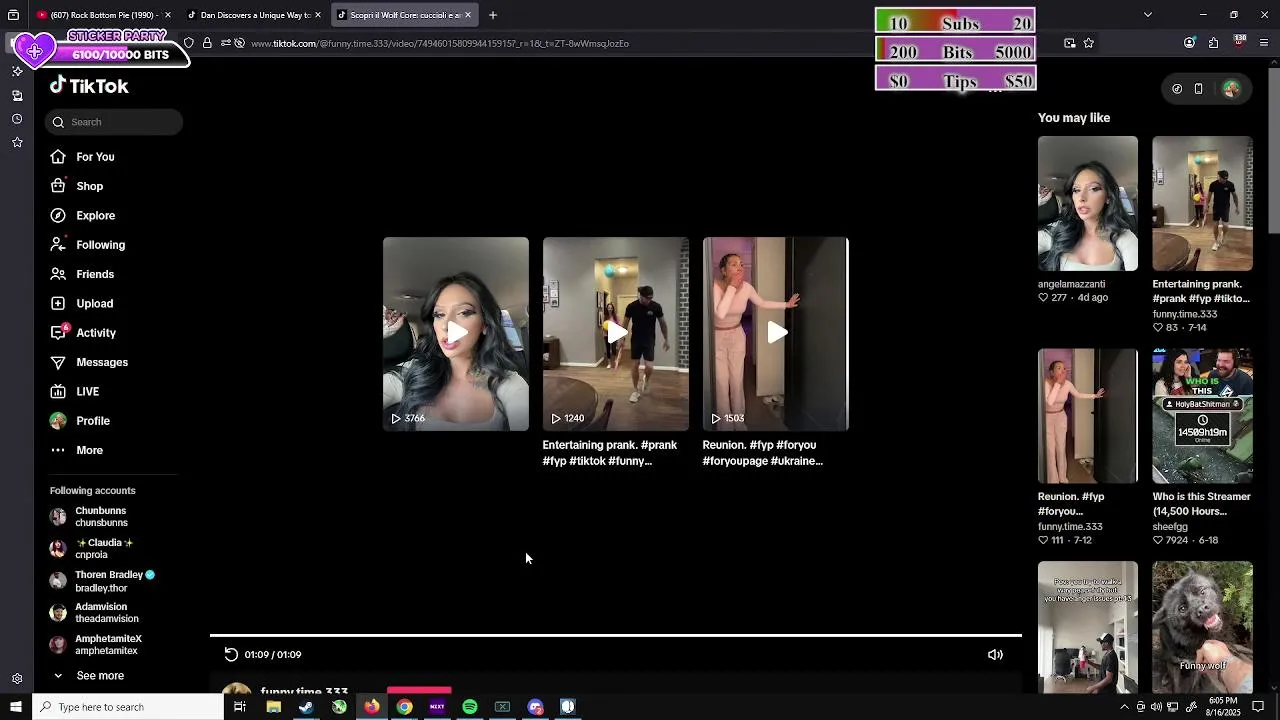Go to the LIVE section

pyautogui.click(x=74, y=391)
